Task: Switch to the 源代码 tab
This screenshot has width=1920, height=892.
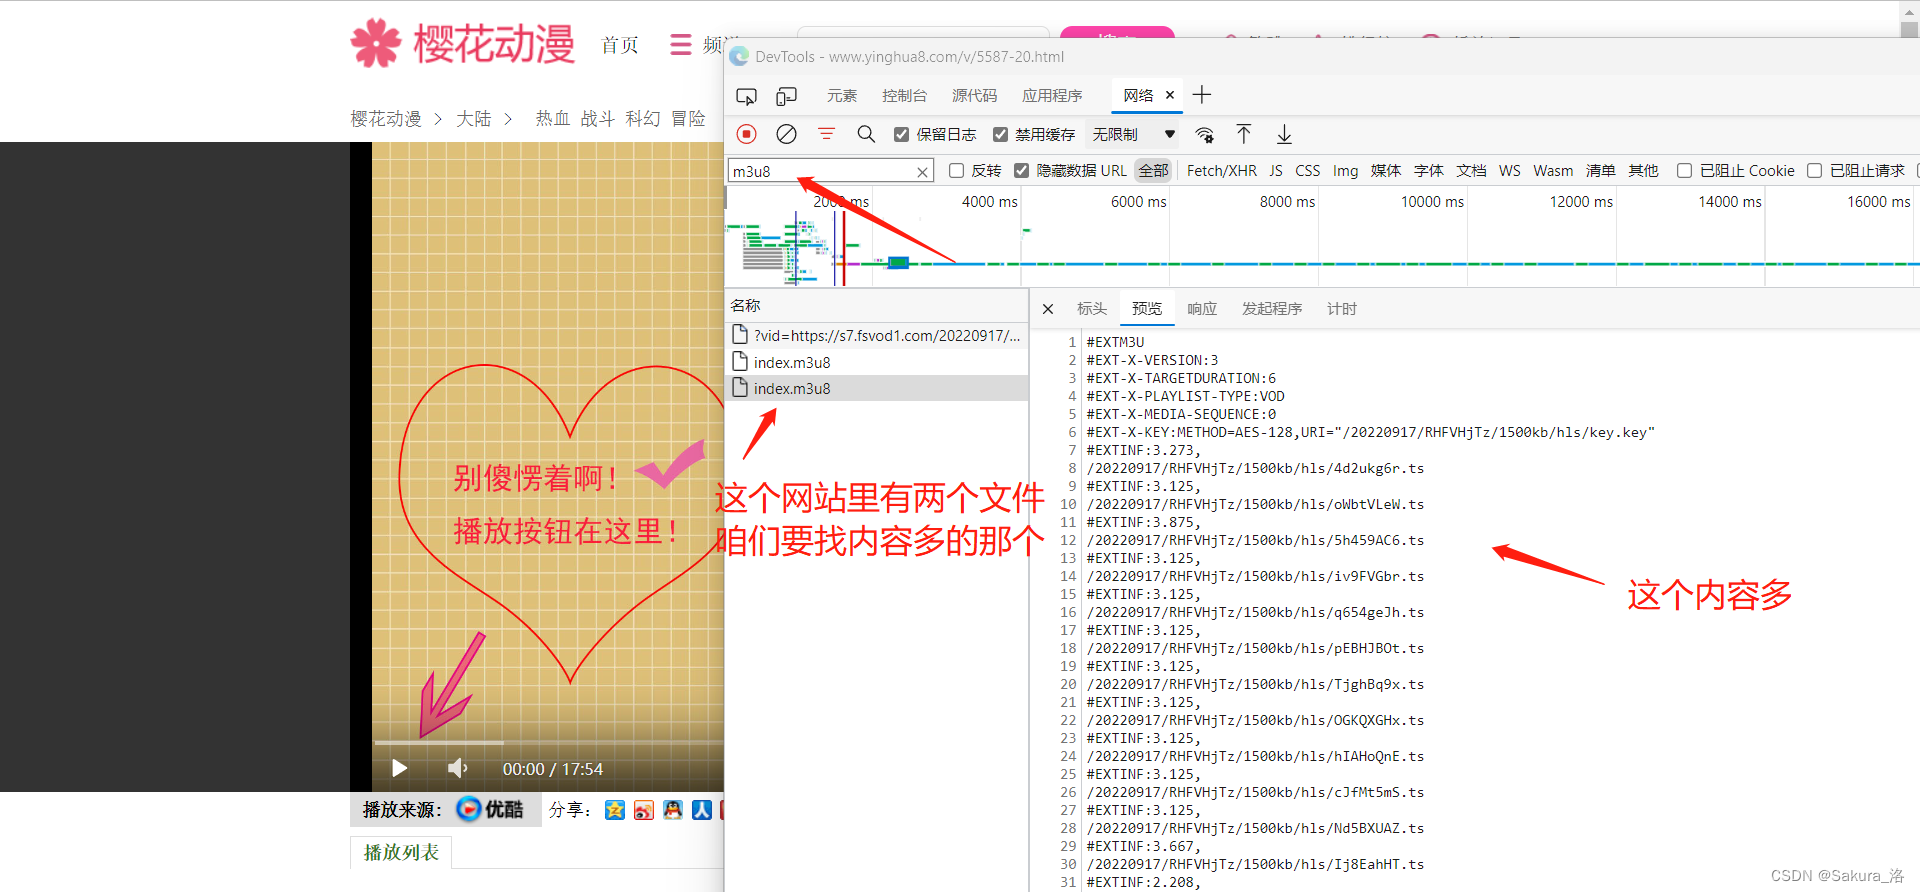Action: 974,95
